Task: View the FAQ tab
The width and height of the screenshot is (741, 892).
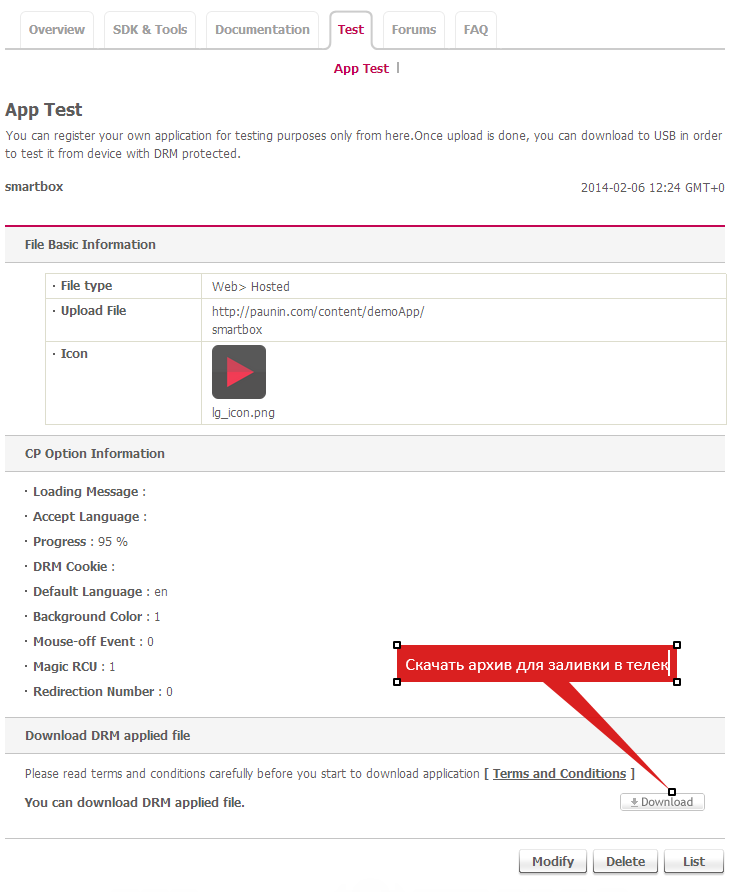Action: click(476, 30)
